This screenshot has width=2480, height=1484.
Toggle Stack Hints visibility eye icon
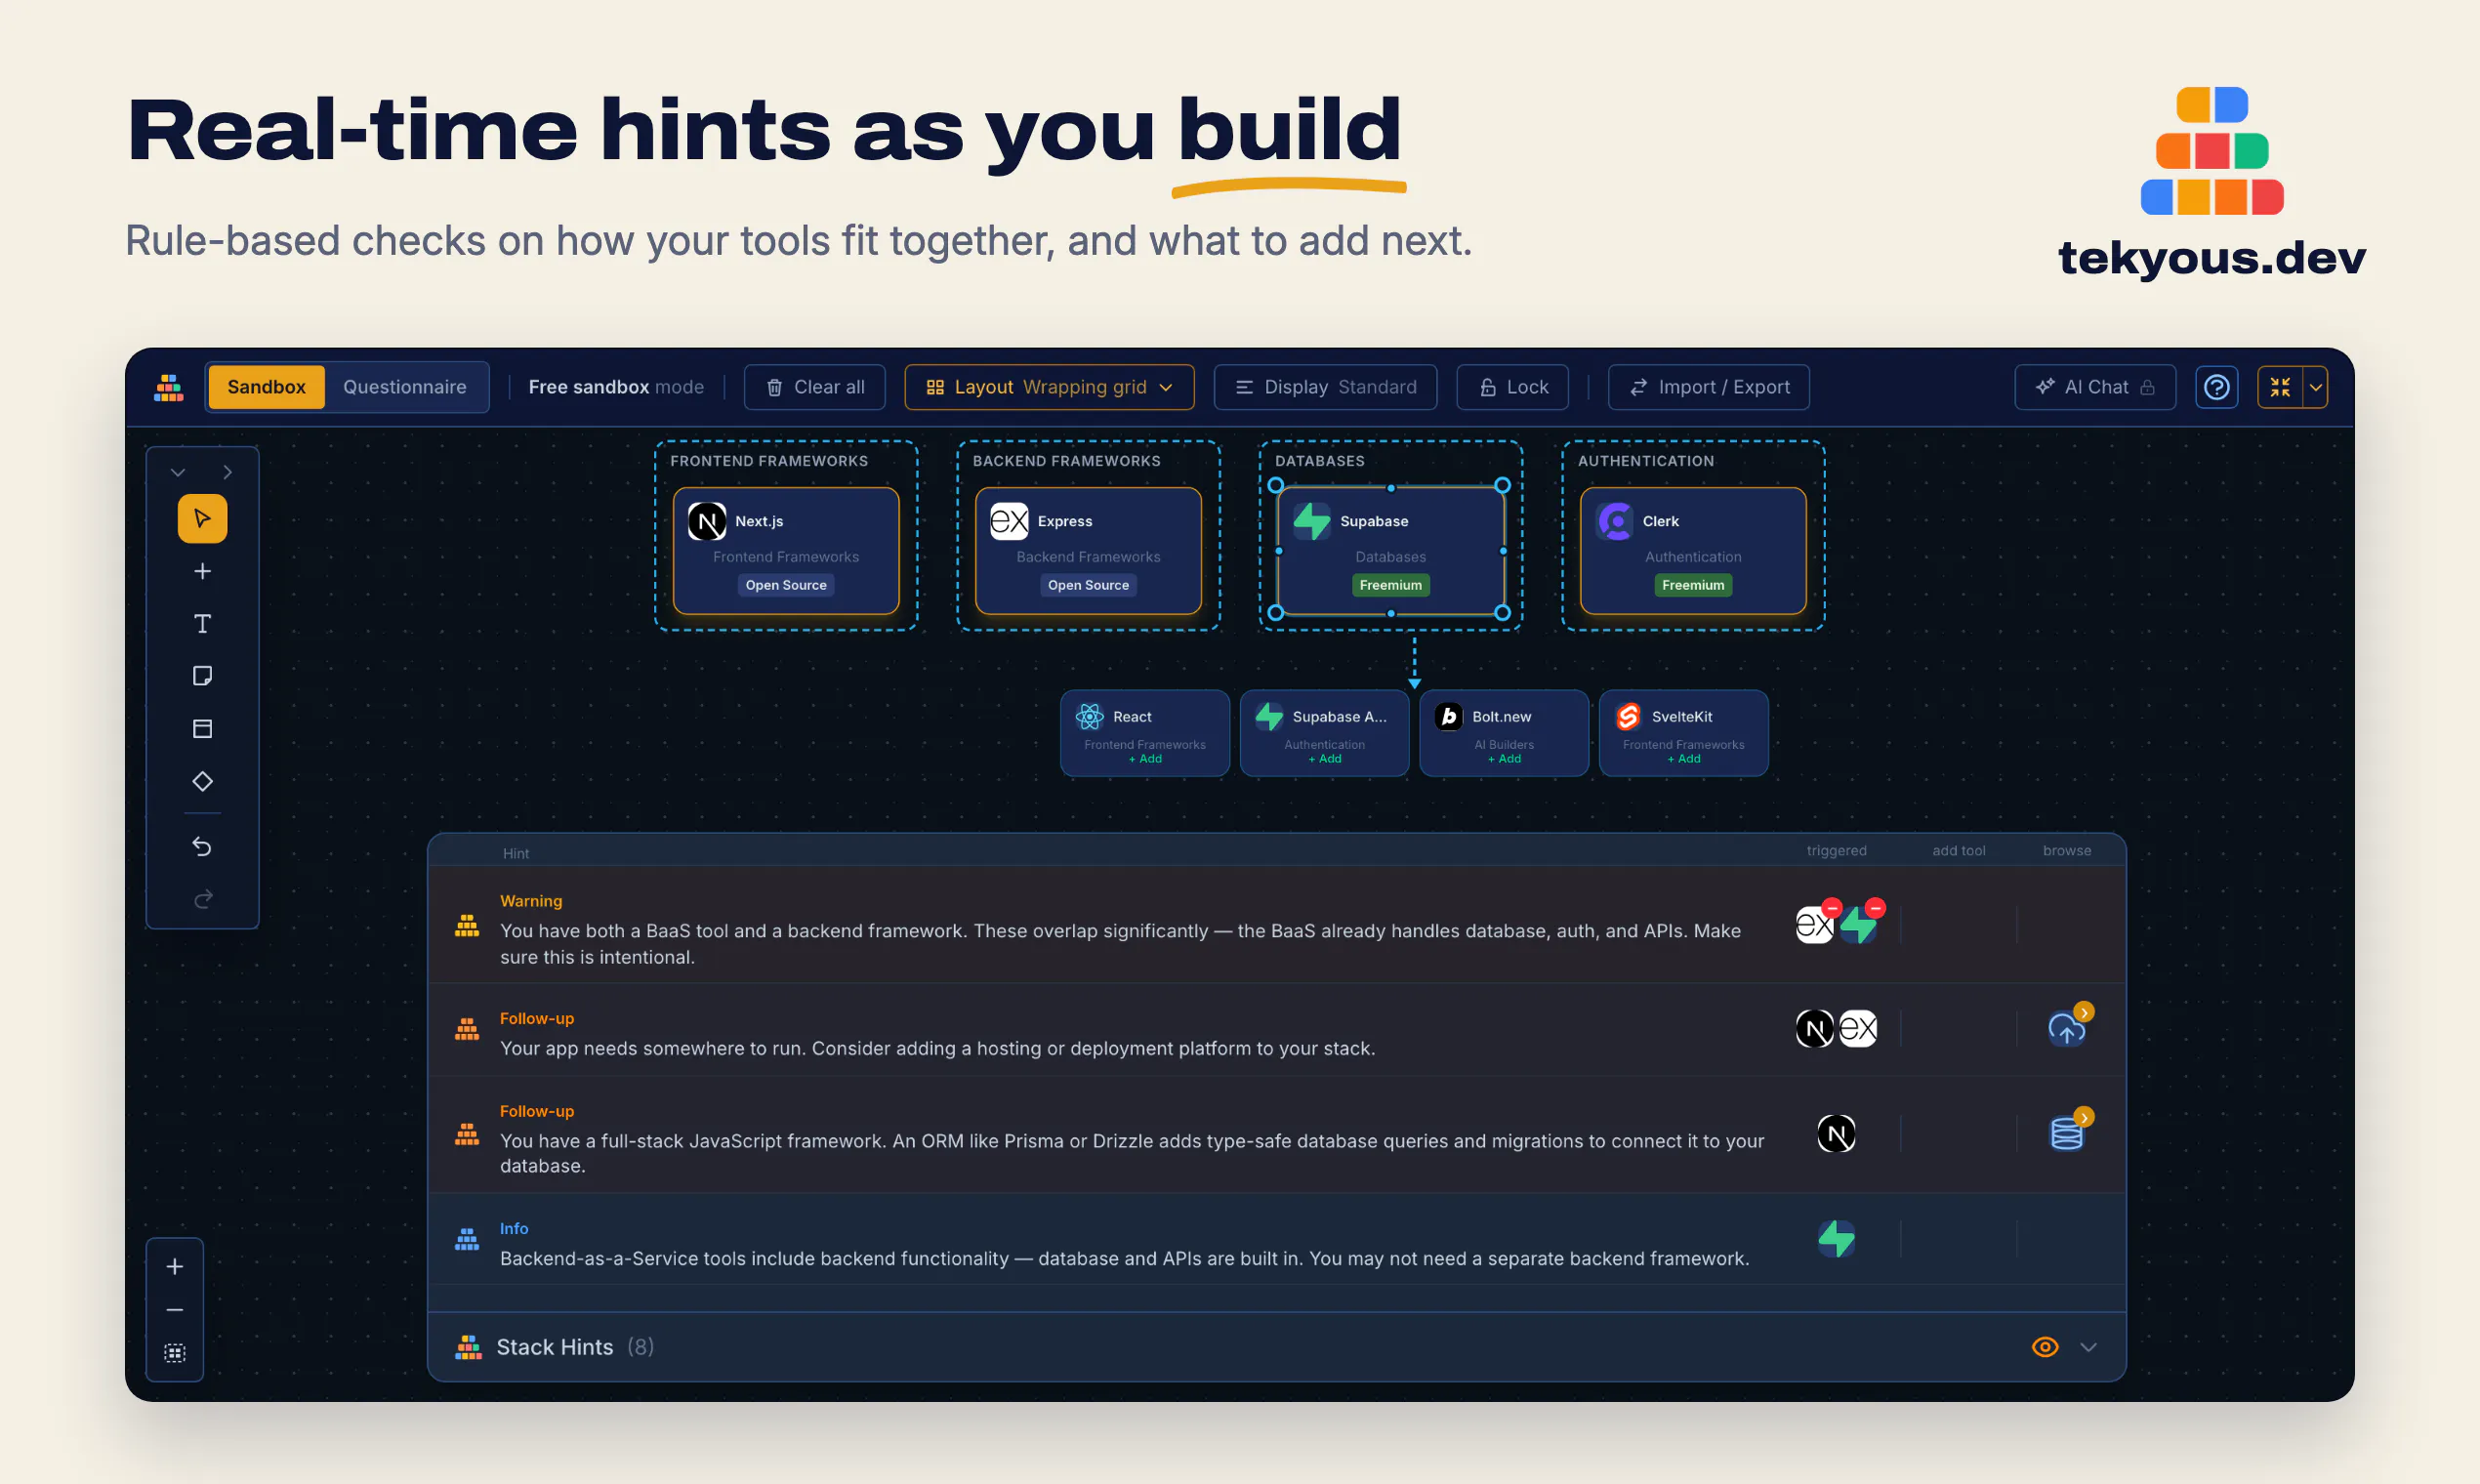click(2044, 1347)
